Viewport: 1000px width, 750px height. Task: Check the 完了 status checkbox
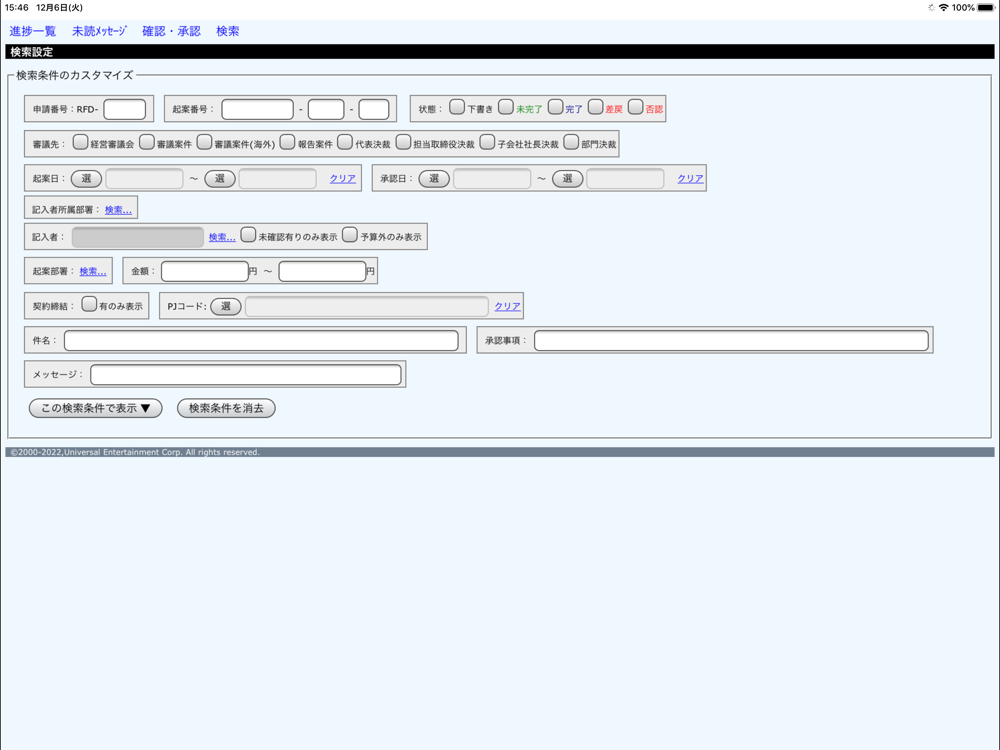[x=555, y=107]
